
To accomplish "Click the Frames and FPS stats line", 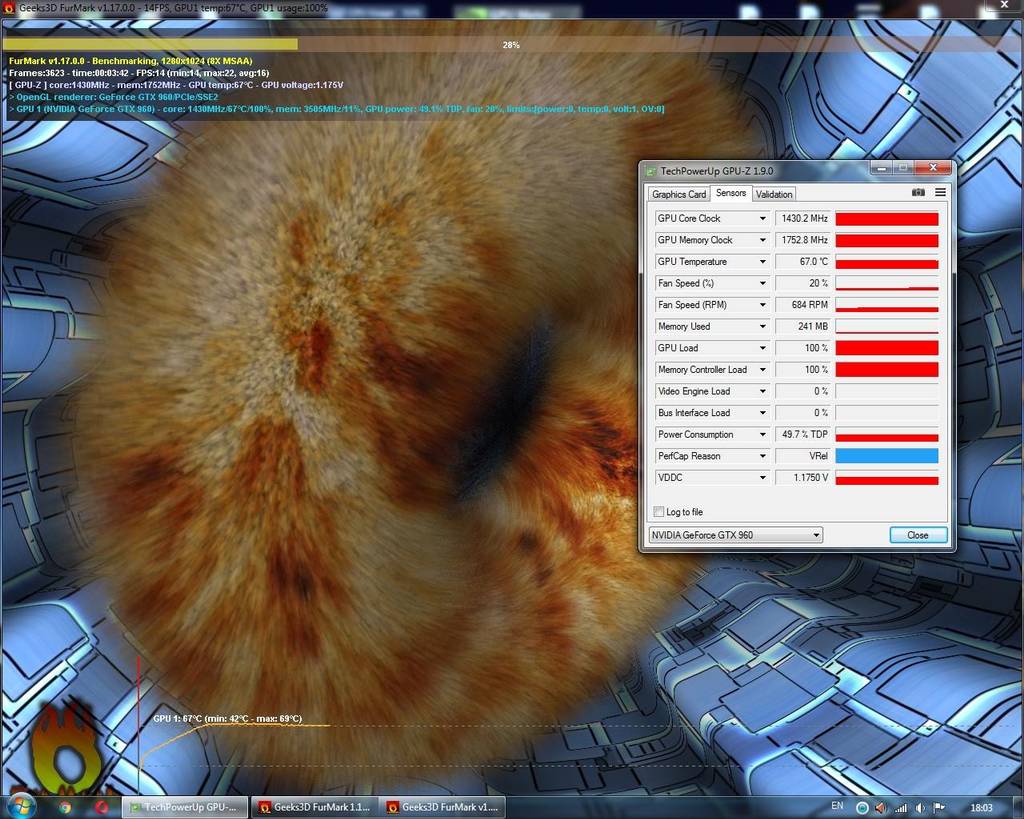I will pos(138,73).
